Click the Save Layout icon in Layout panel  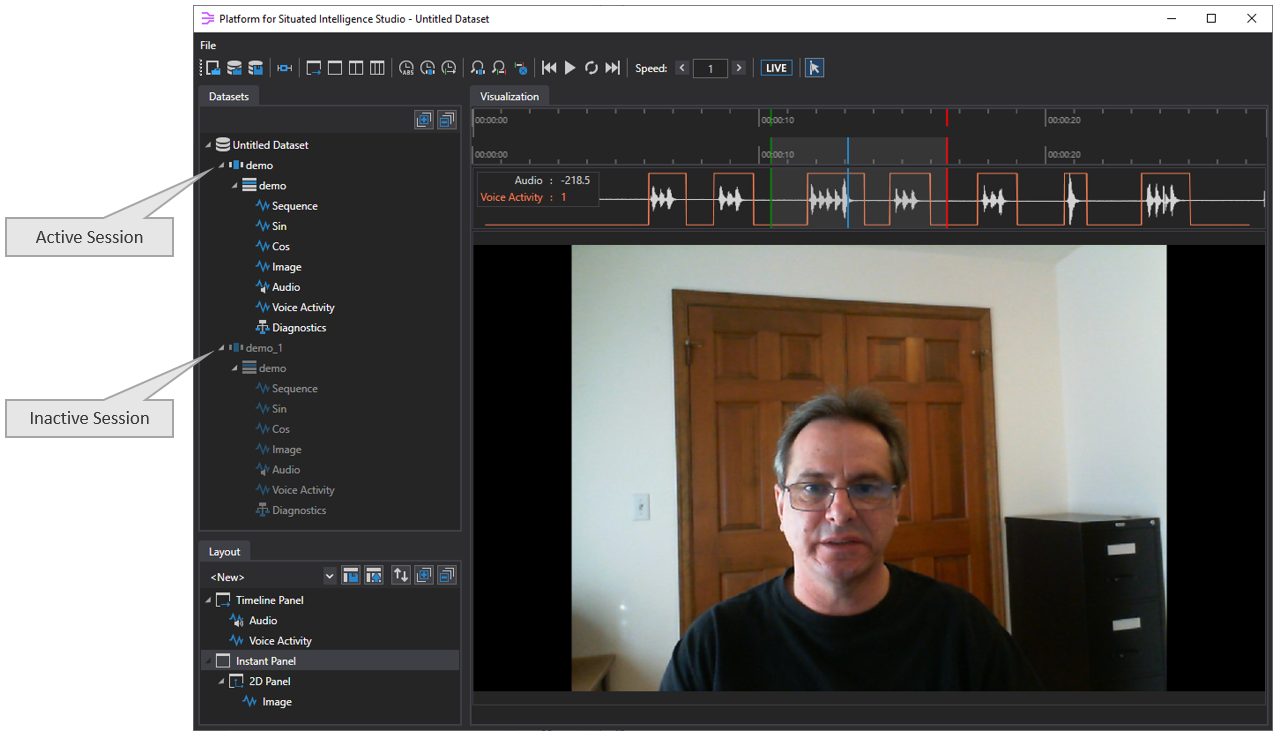pos(351,575)
